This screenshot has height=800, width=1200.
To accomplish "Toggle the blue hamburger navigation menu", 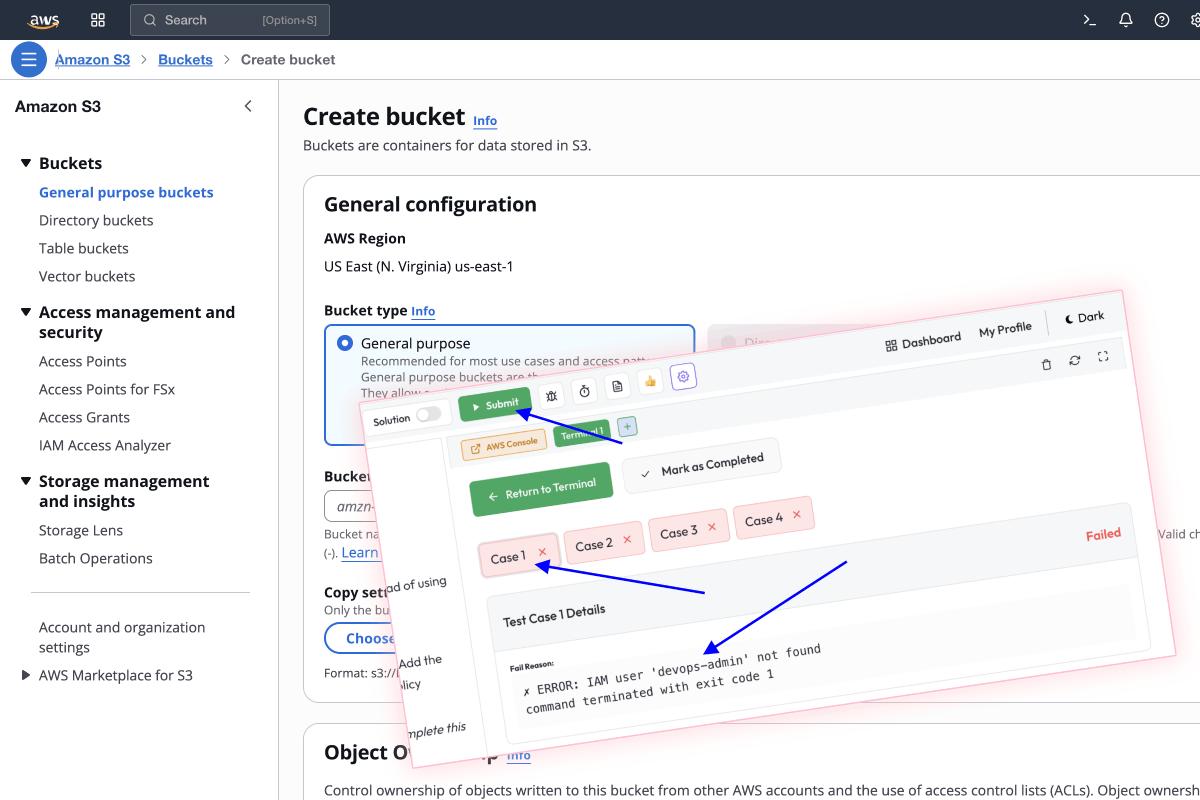I will (29, 59).
